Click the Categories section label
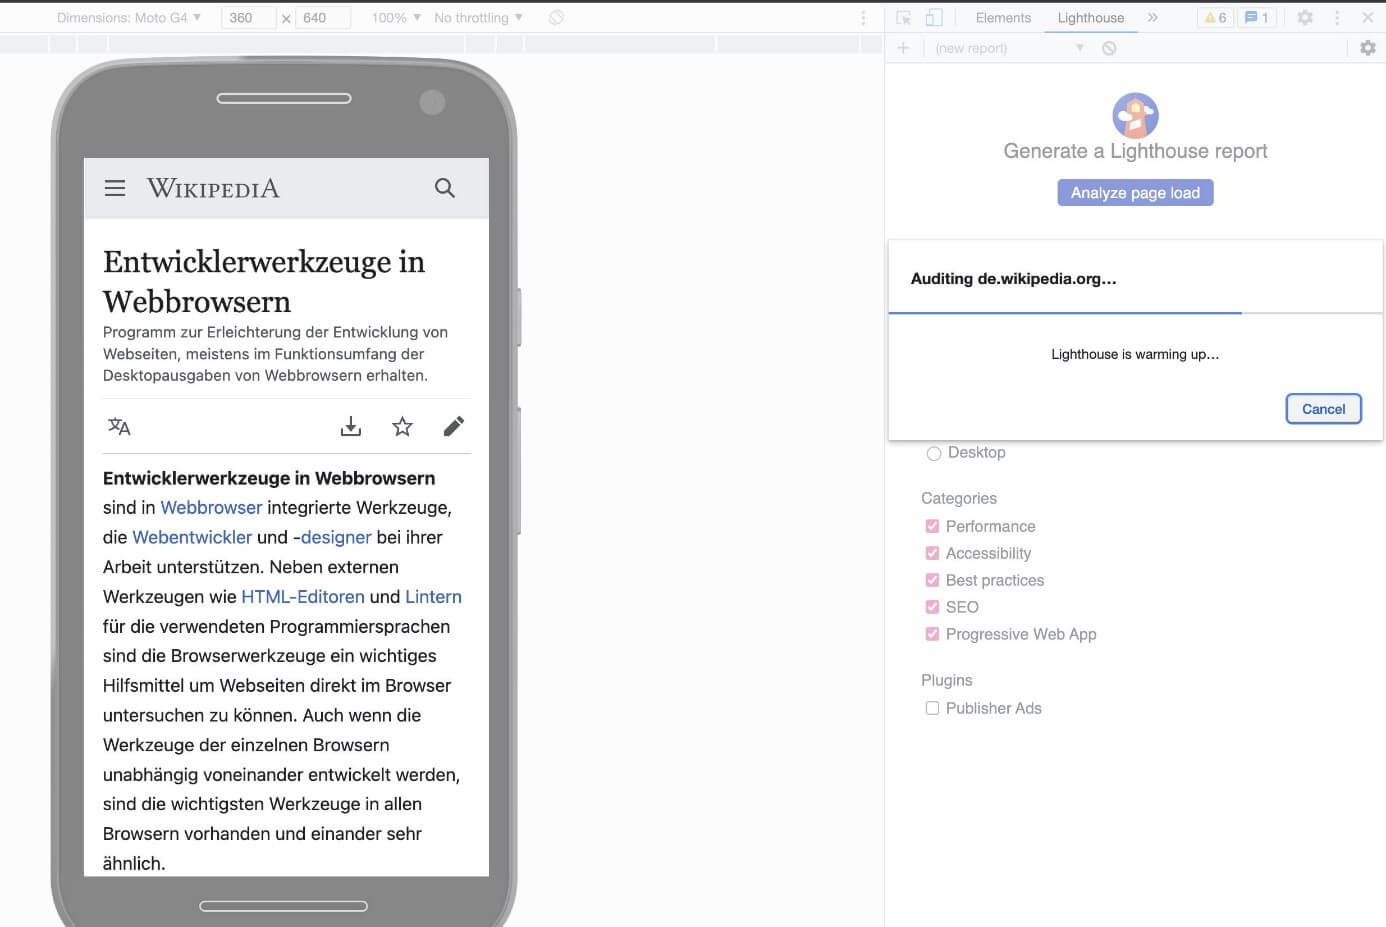This screenshot has width=1386, height=927. click(x=959, y=498)
